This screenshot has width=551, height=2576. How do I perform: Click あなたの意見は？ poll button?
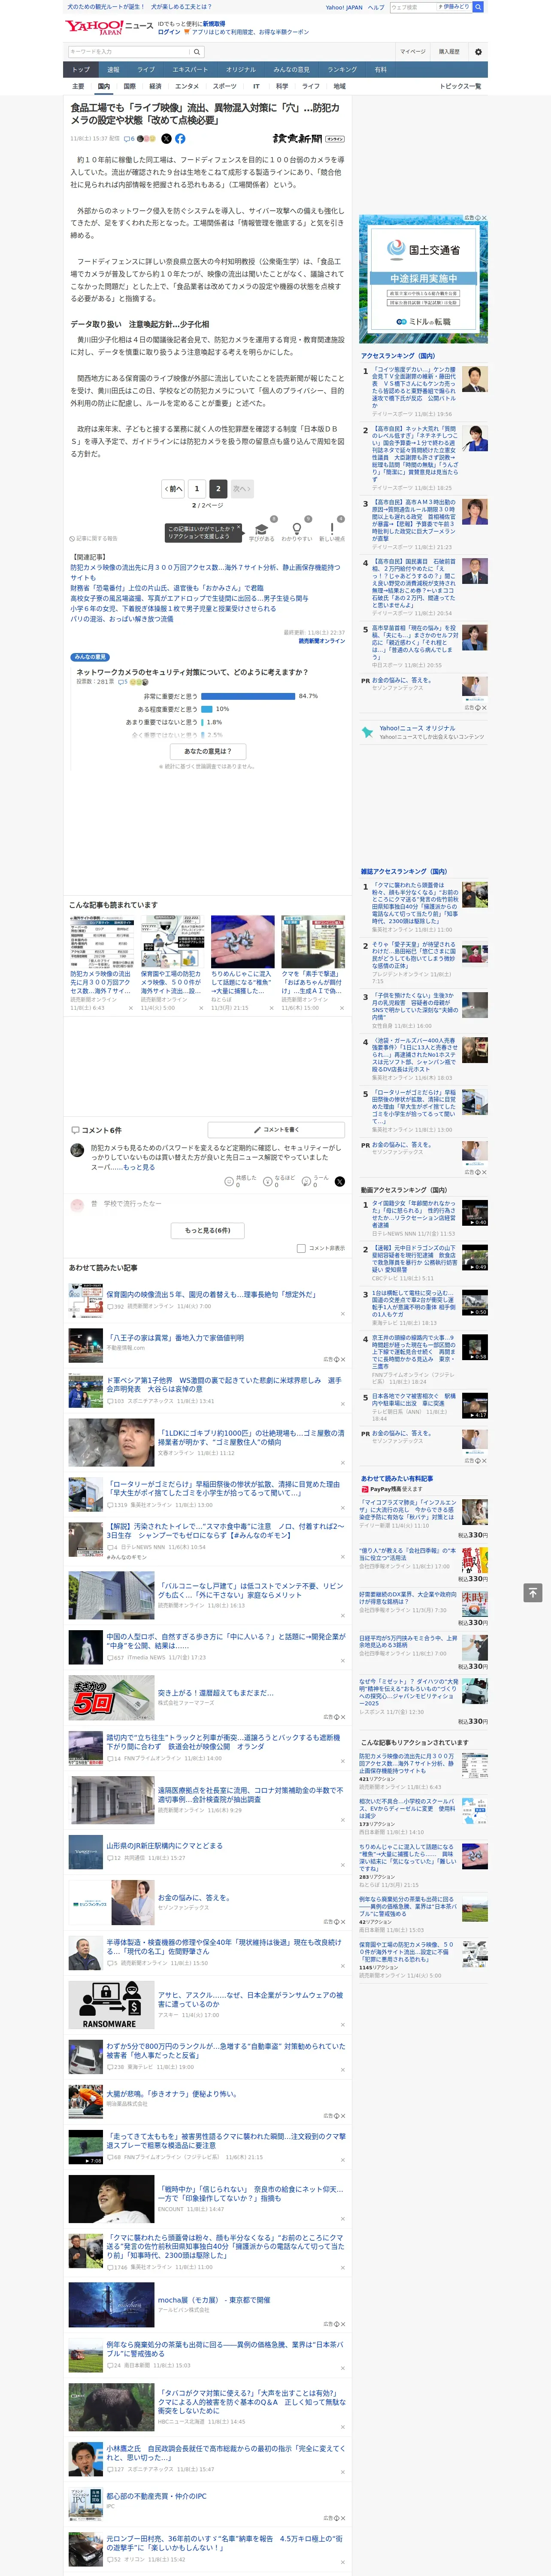coord(208,751)
